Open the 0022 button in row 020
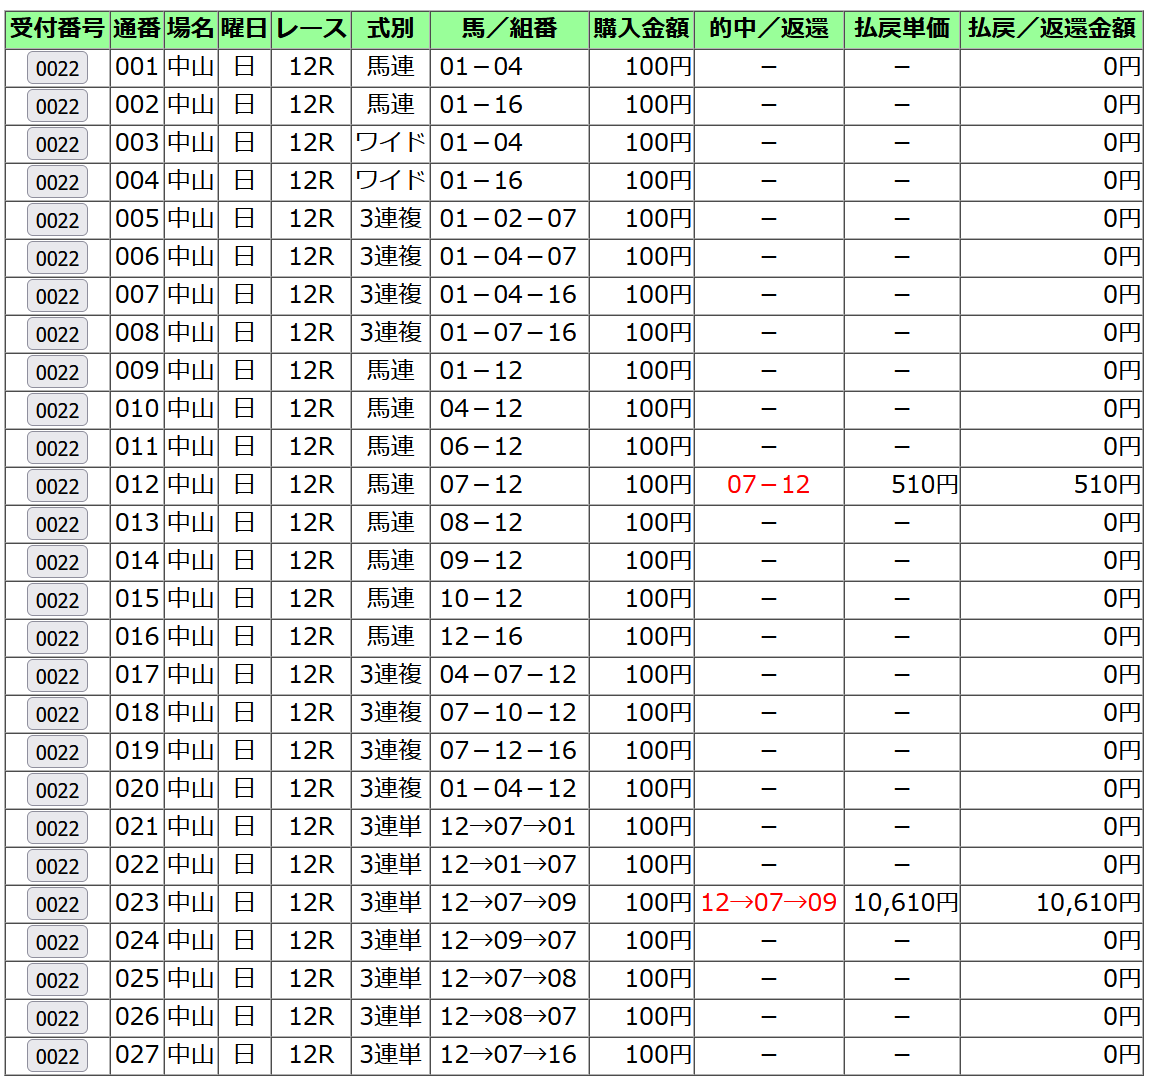 point(57,791)
